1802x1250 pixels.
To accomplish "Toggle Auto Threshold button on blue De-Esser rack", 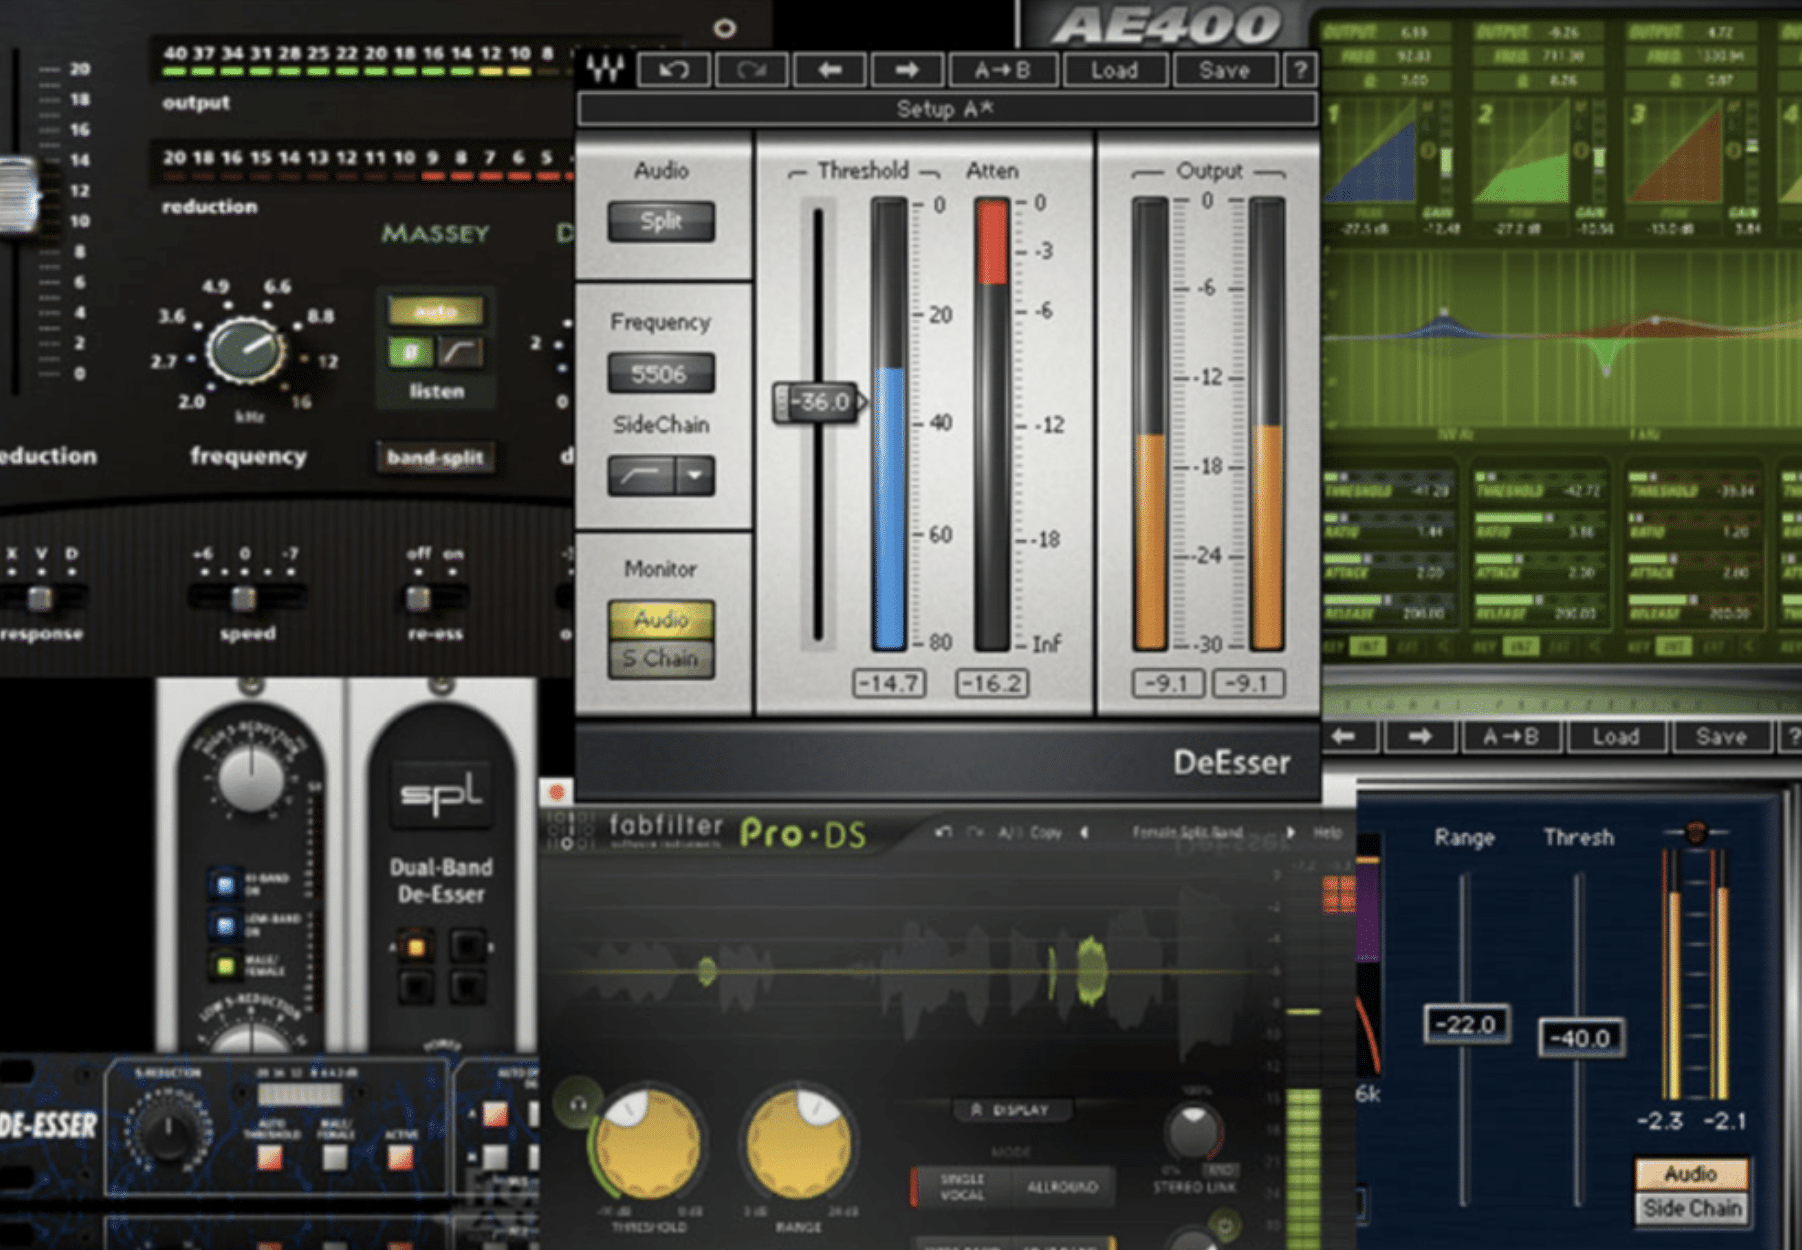I will click(x=269, y=1158).
